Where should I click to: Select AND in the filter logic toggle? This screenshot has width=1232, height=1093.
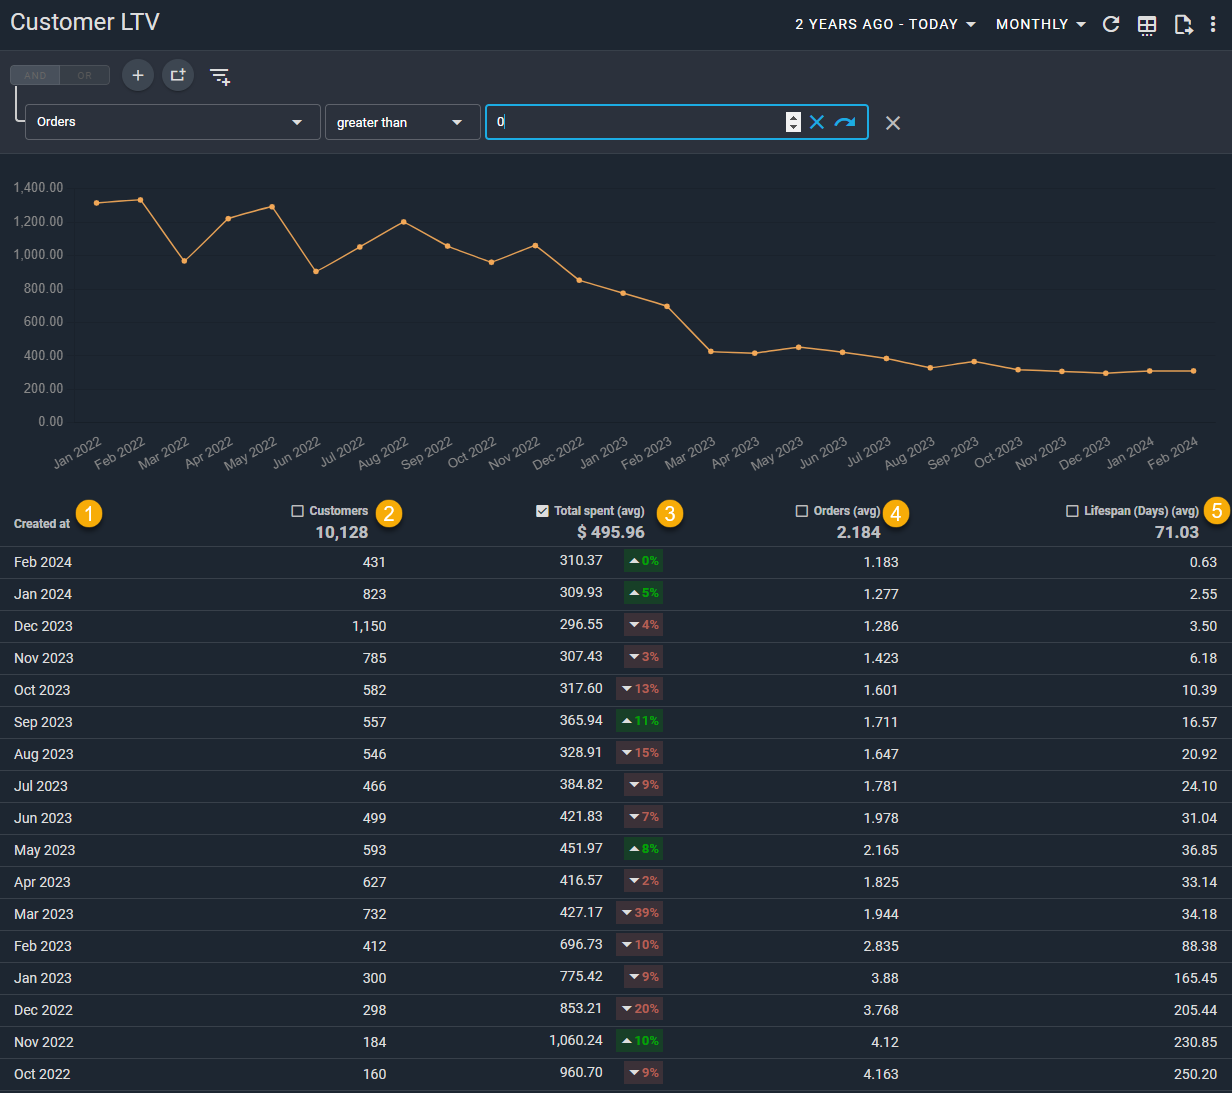click(x=35, y=75)
